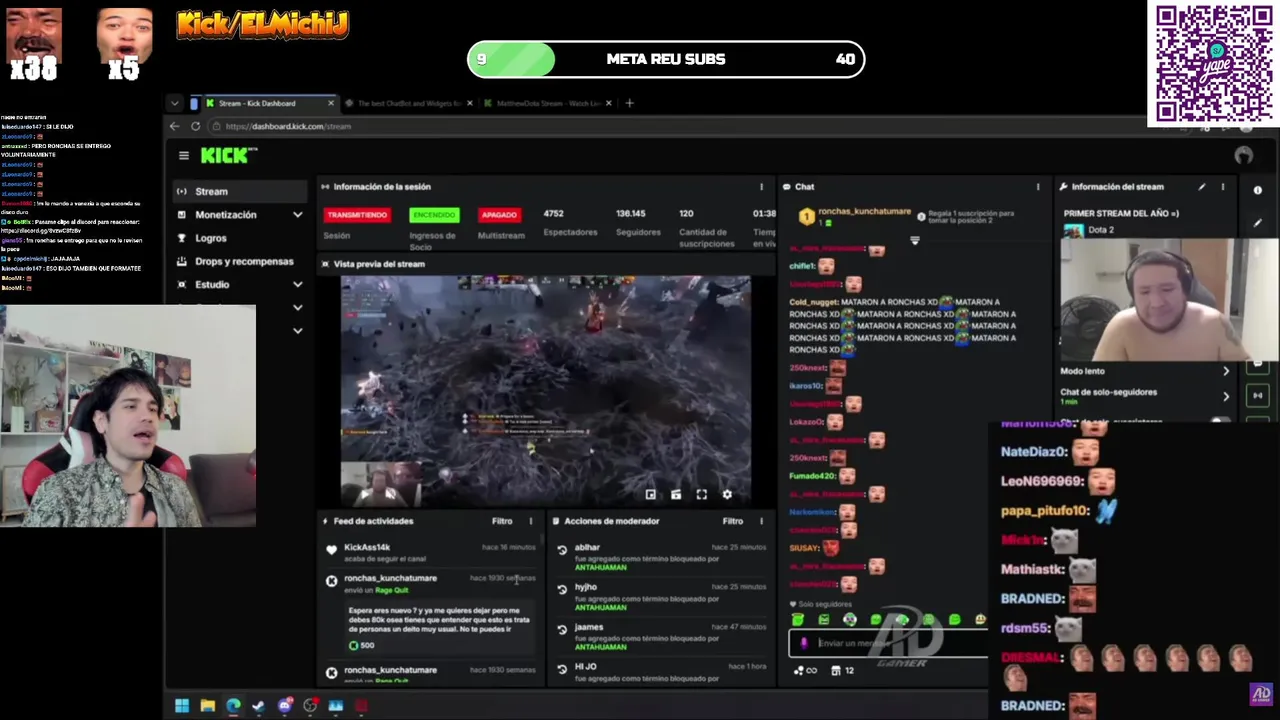Click the 136.145 Seguidores count
This screenshot has height=720, width=1280.
coord(631,214)
